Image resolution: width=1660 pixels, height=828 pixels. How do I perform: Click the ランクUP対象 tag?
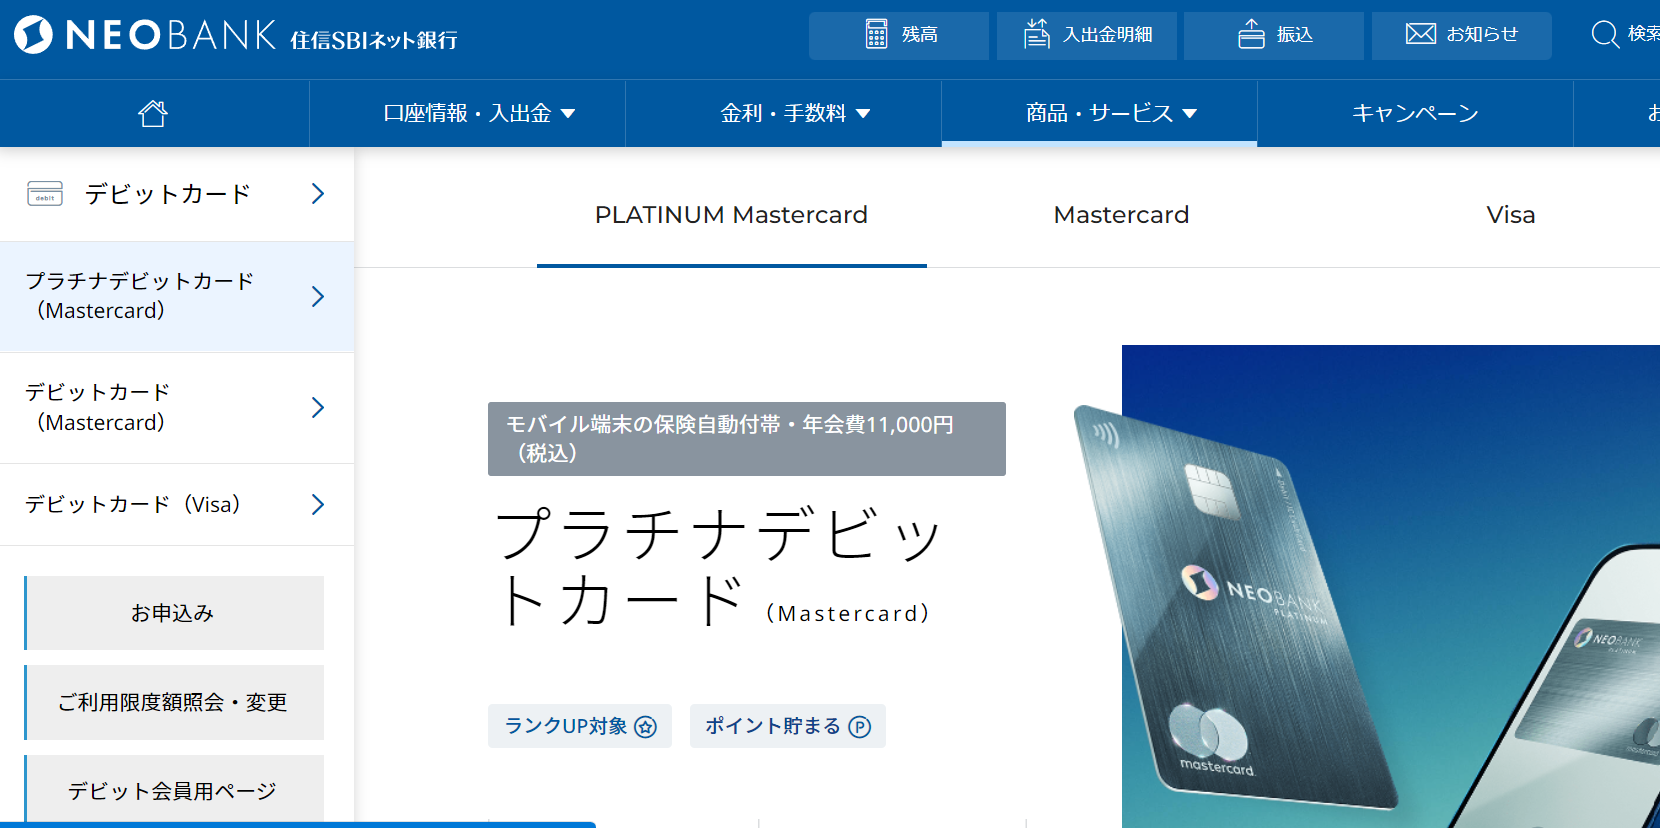(x=580, y=726)
